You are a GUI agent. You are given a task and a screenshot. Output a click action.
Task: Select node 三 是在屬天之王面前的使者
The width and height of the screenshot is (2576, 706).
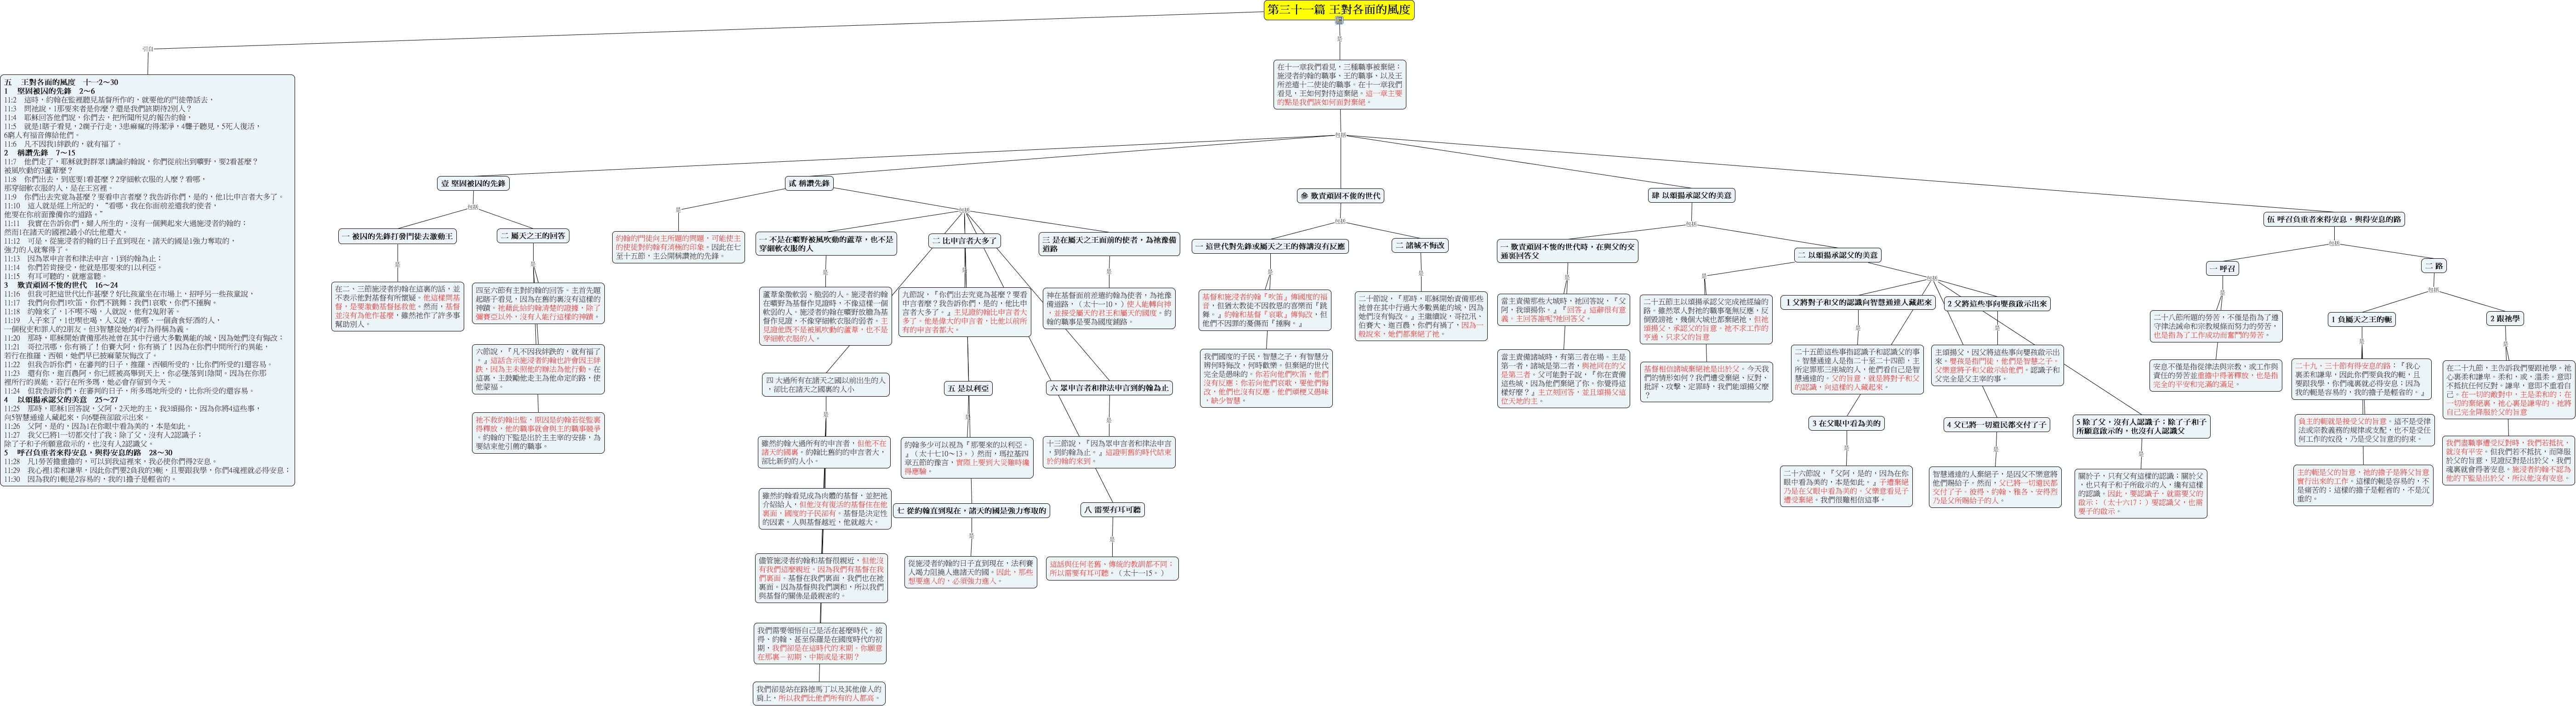(1109, 244)
